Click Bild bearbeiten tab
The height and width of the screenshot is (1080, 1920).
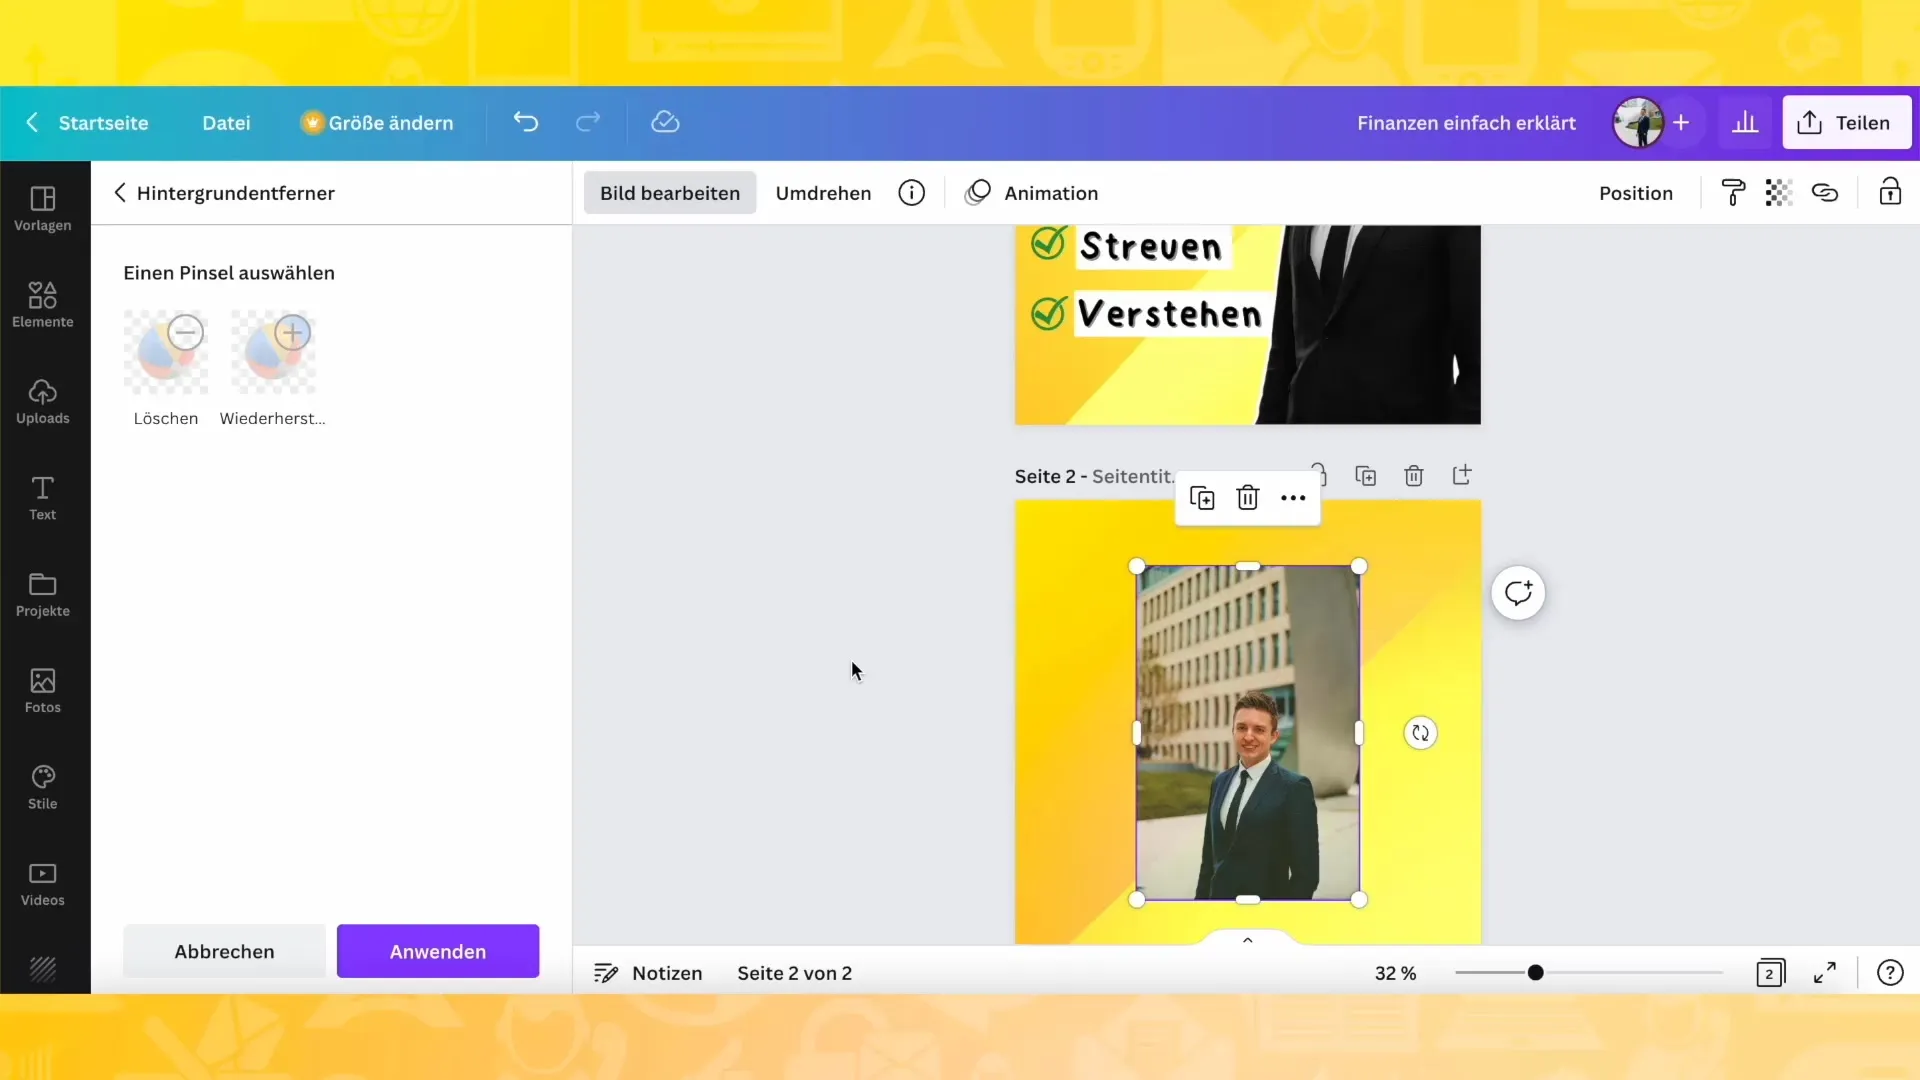pyautogui.click(x=670, y=193)
